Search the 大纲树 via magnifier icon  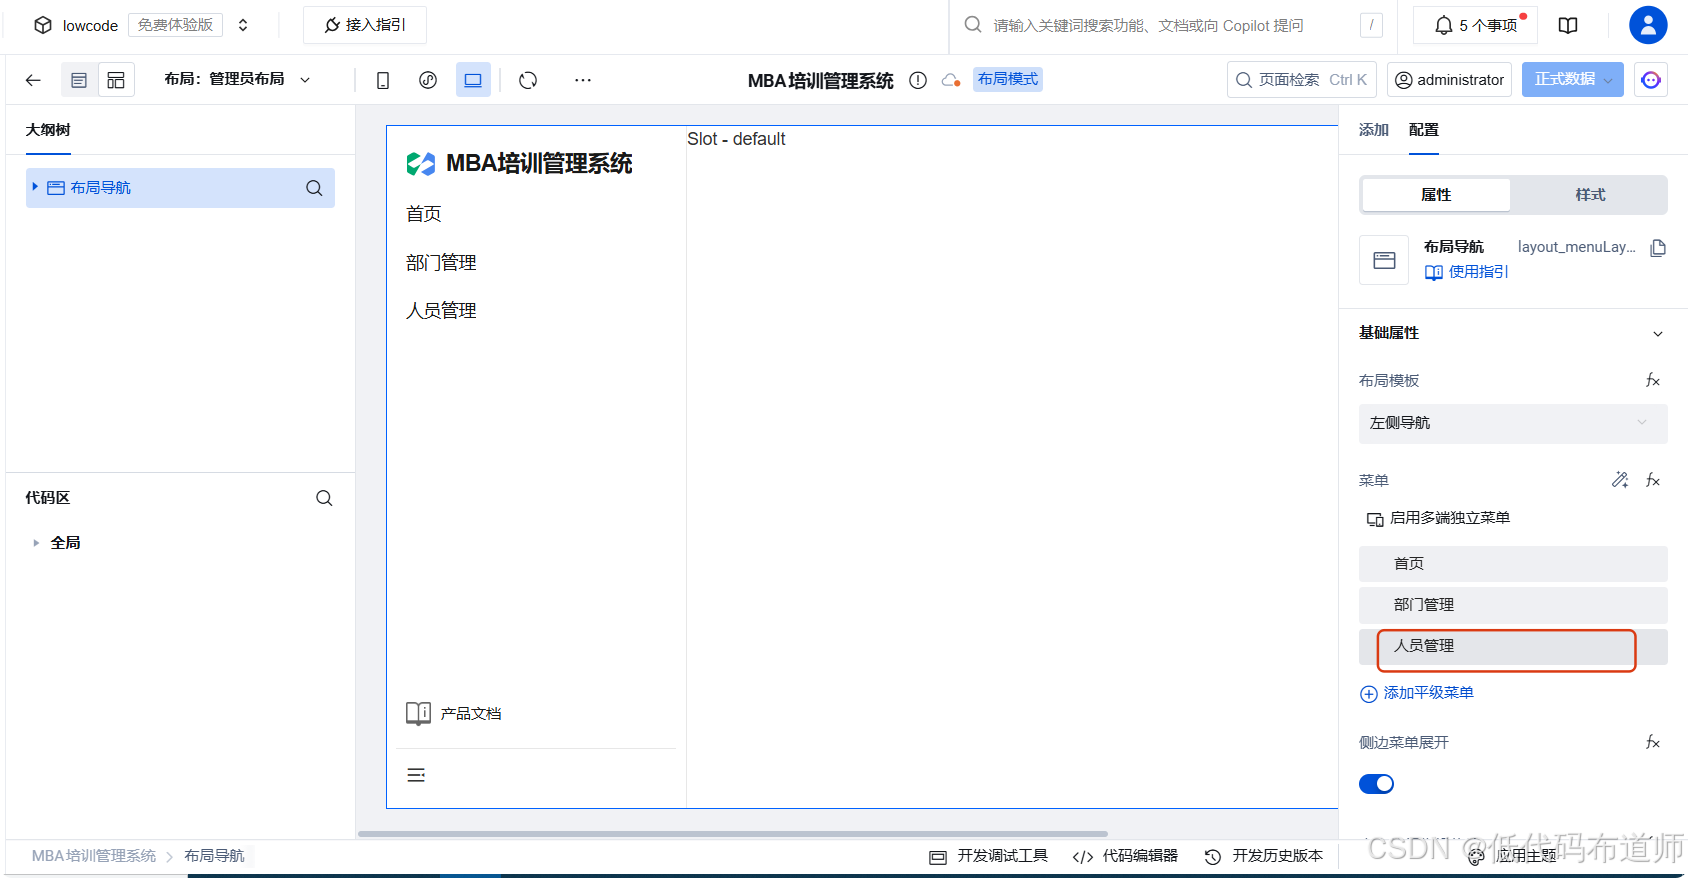[314, 188]
